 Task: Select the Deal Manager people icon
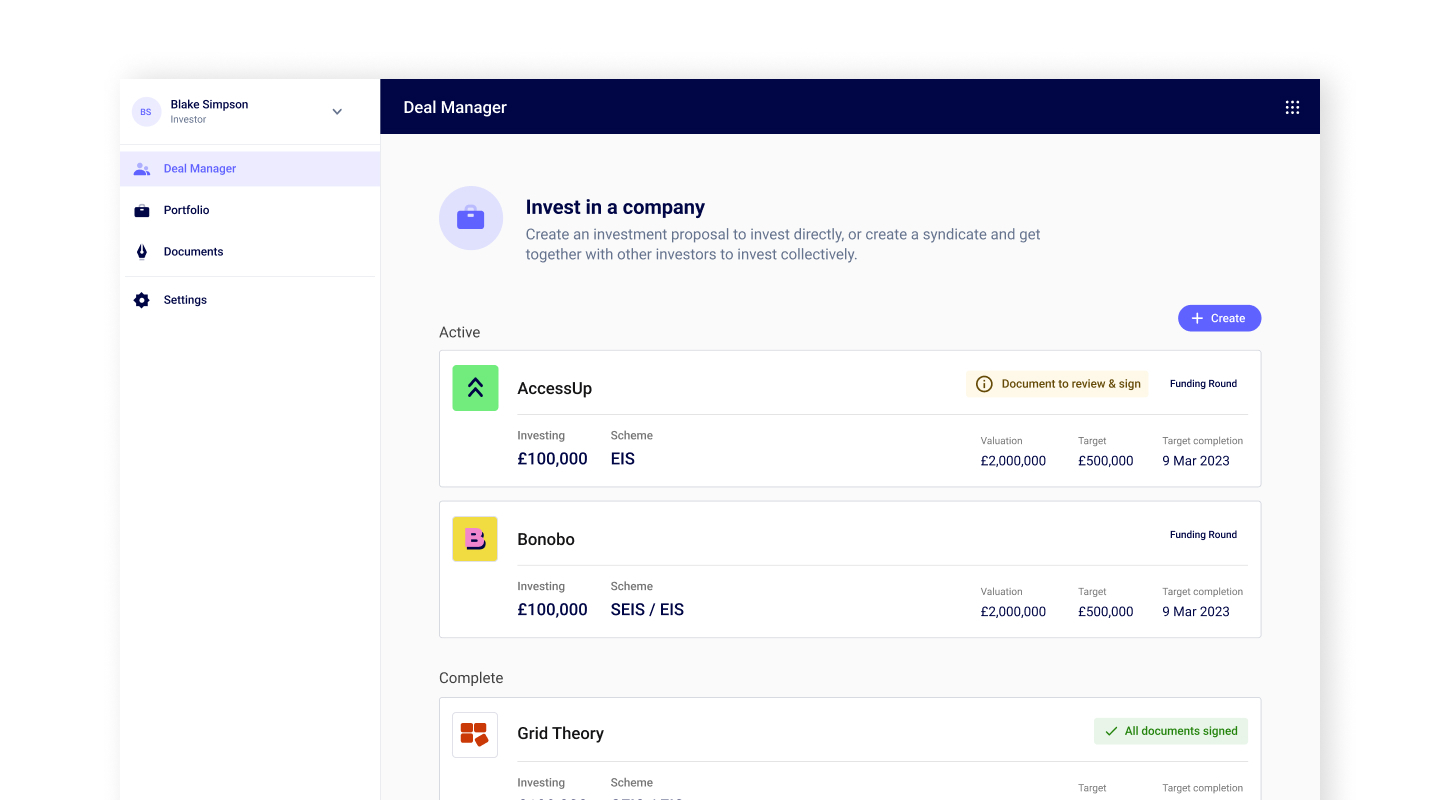[x=141, y=168]
